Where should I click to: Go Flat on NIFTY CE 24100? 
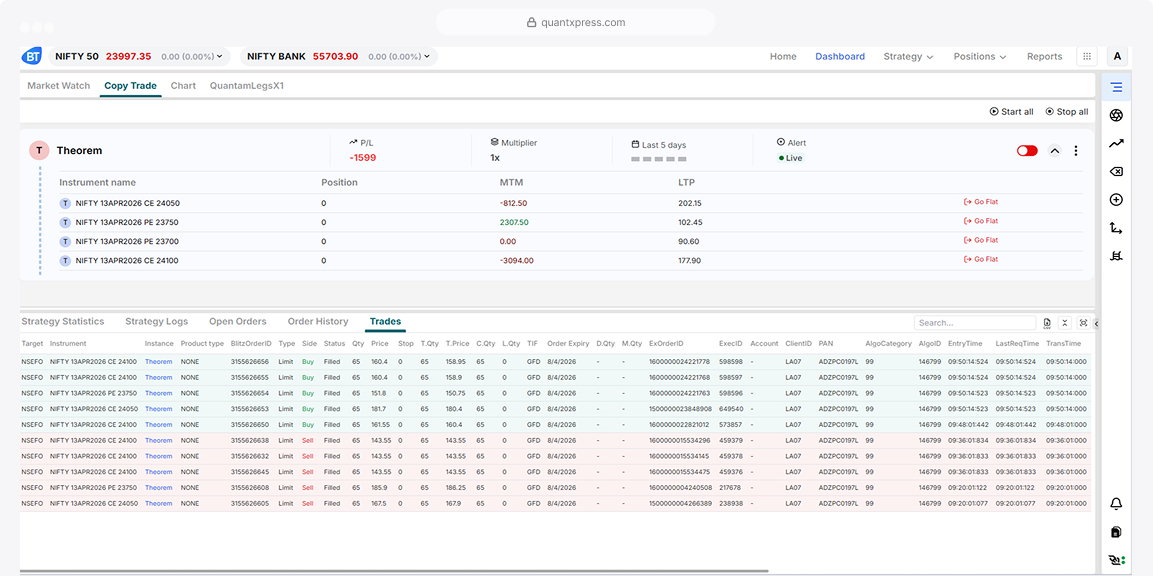[981, 259]
